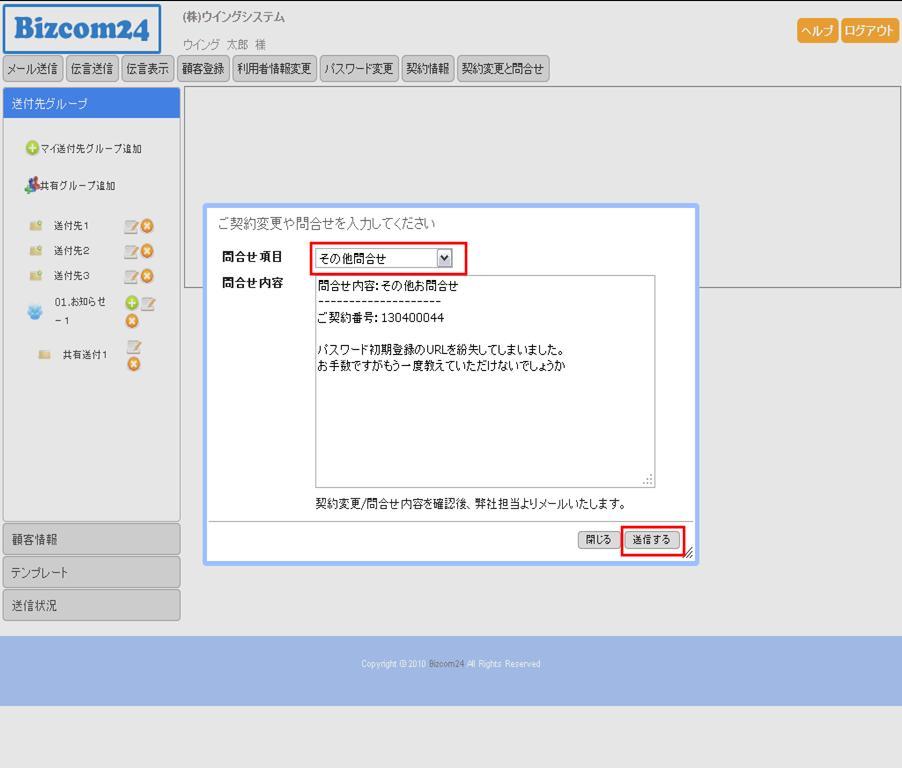Click inside the 問合せ内容 text area
Screen dimensions: 902x768
(485, 420)
